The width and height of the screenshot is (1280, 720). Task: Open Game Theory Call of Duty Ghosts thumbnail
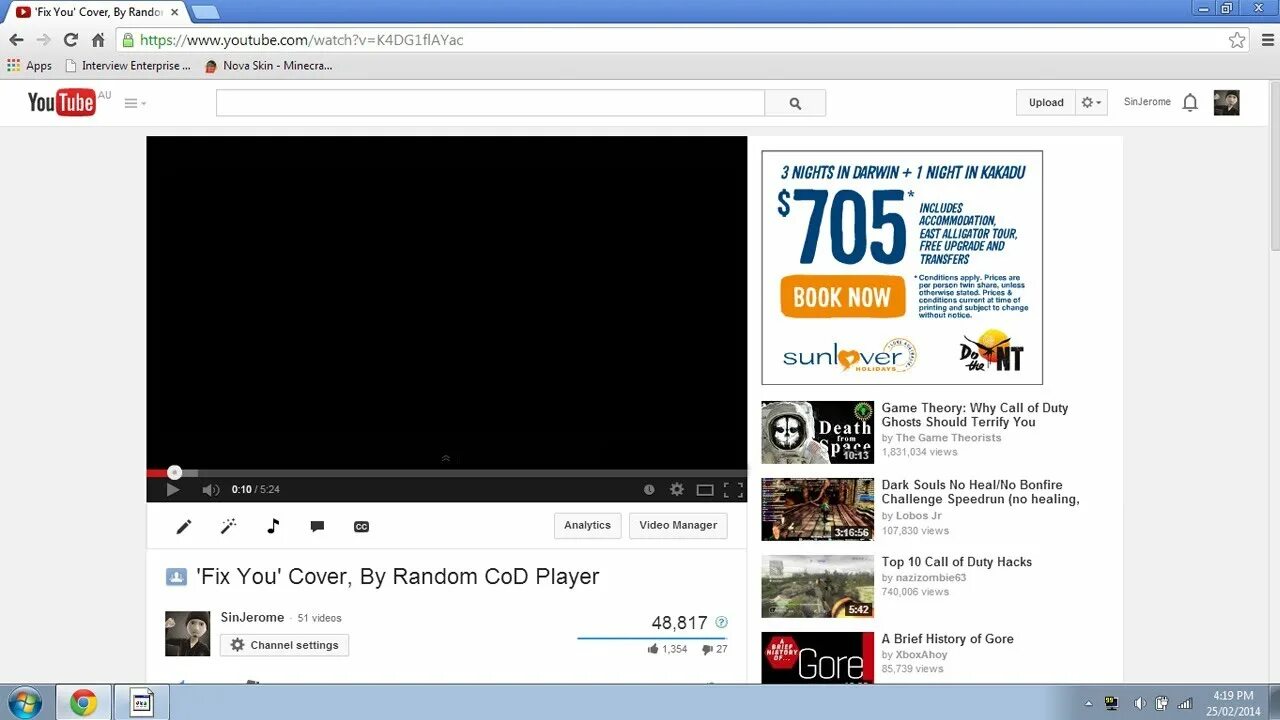(817, 432)
